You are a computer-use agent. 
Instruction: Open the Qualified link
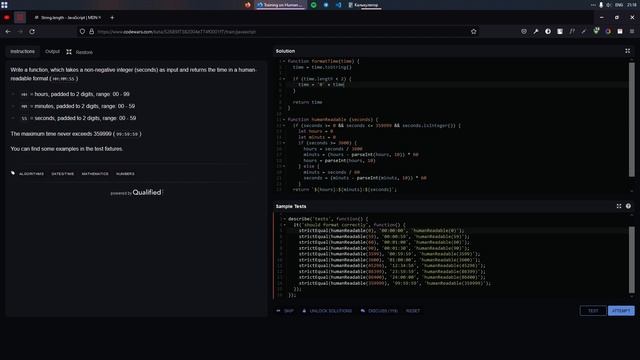click(x=147, y=192)
